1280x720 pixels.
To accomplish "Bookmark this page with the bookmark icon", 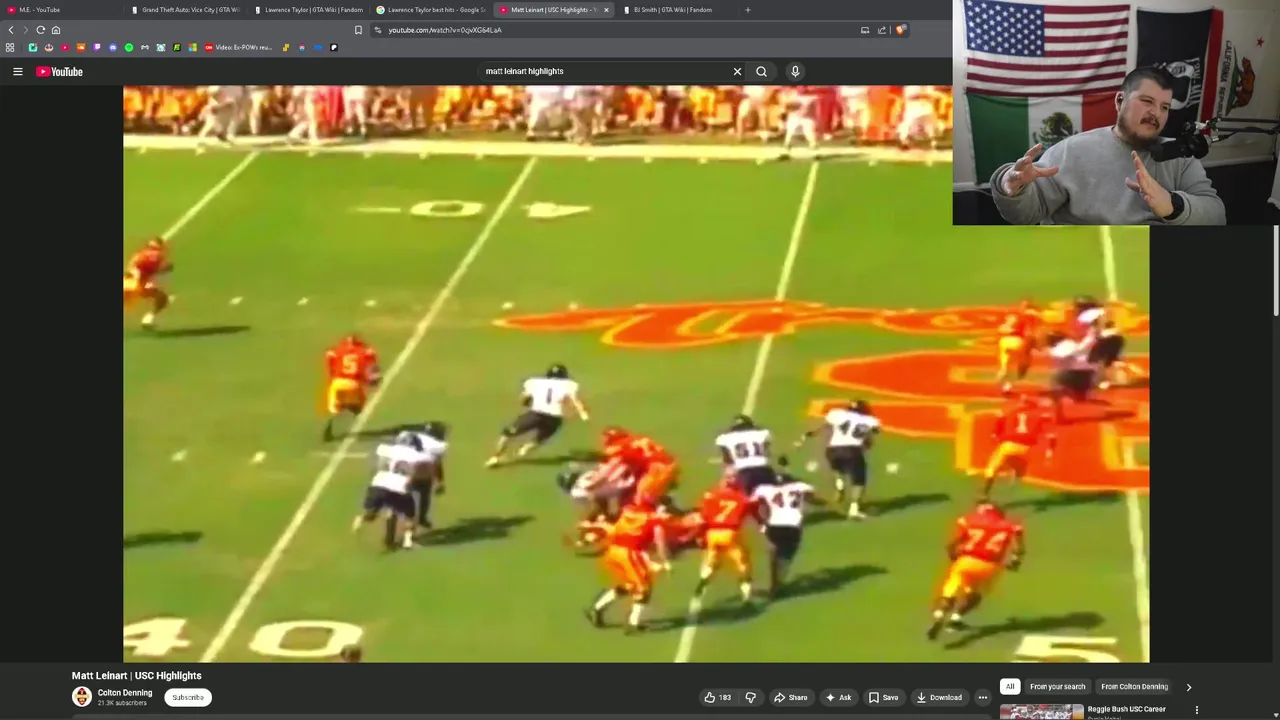I will click(x=358, y=30).
